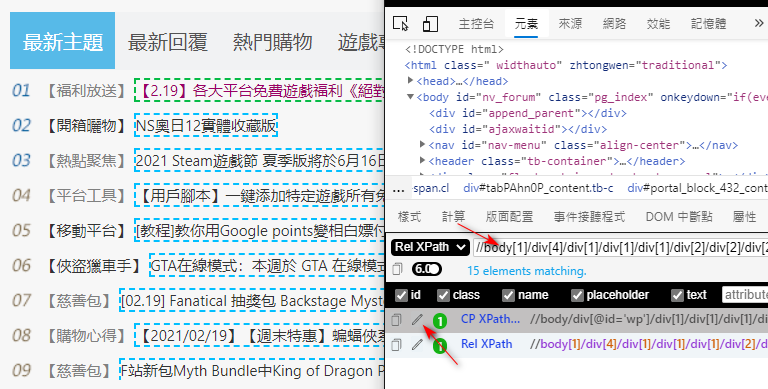Open the 【2021/02/19】【週末特惠】 post

coord(260,336)
